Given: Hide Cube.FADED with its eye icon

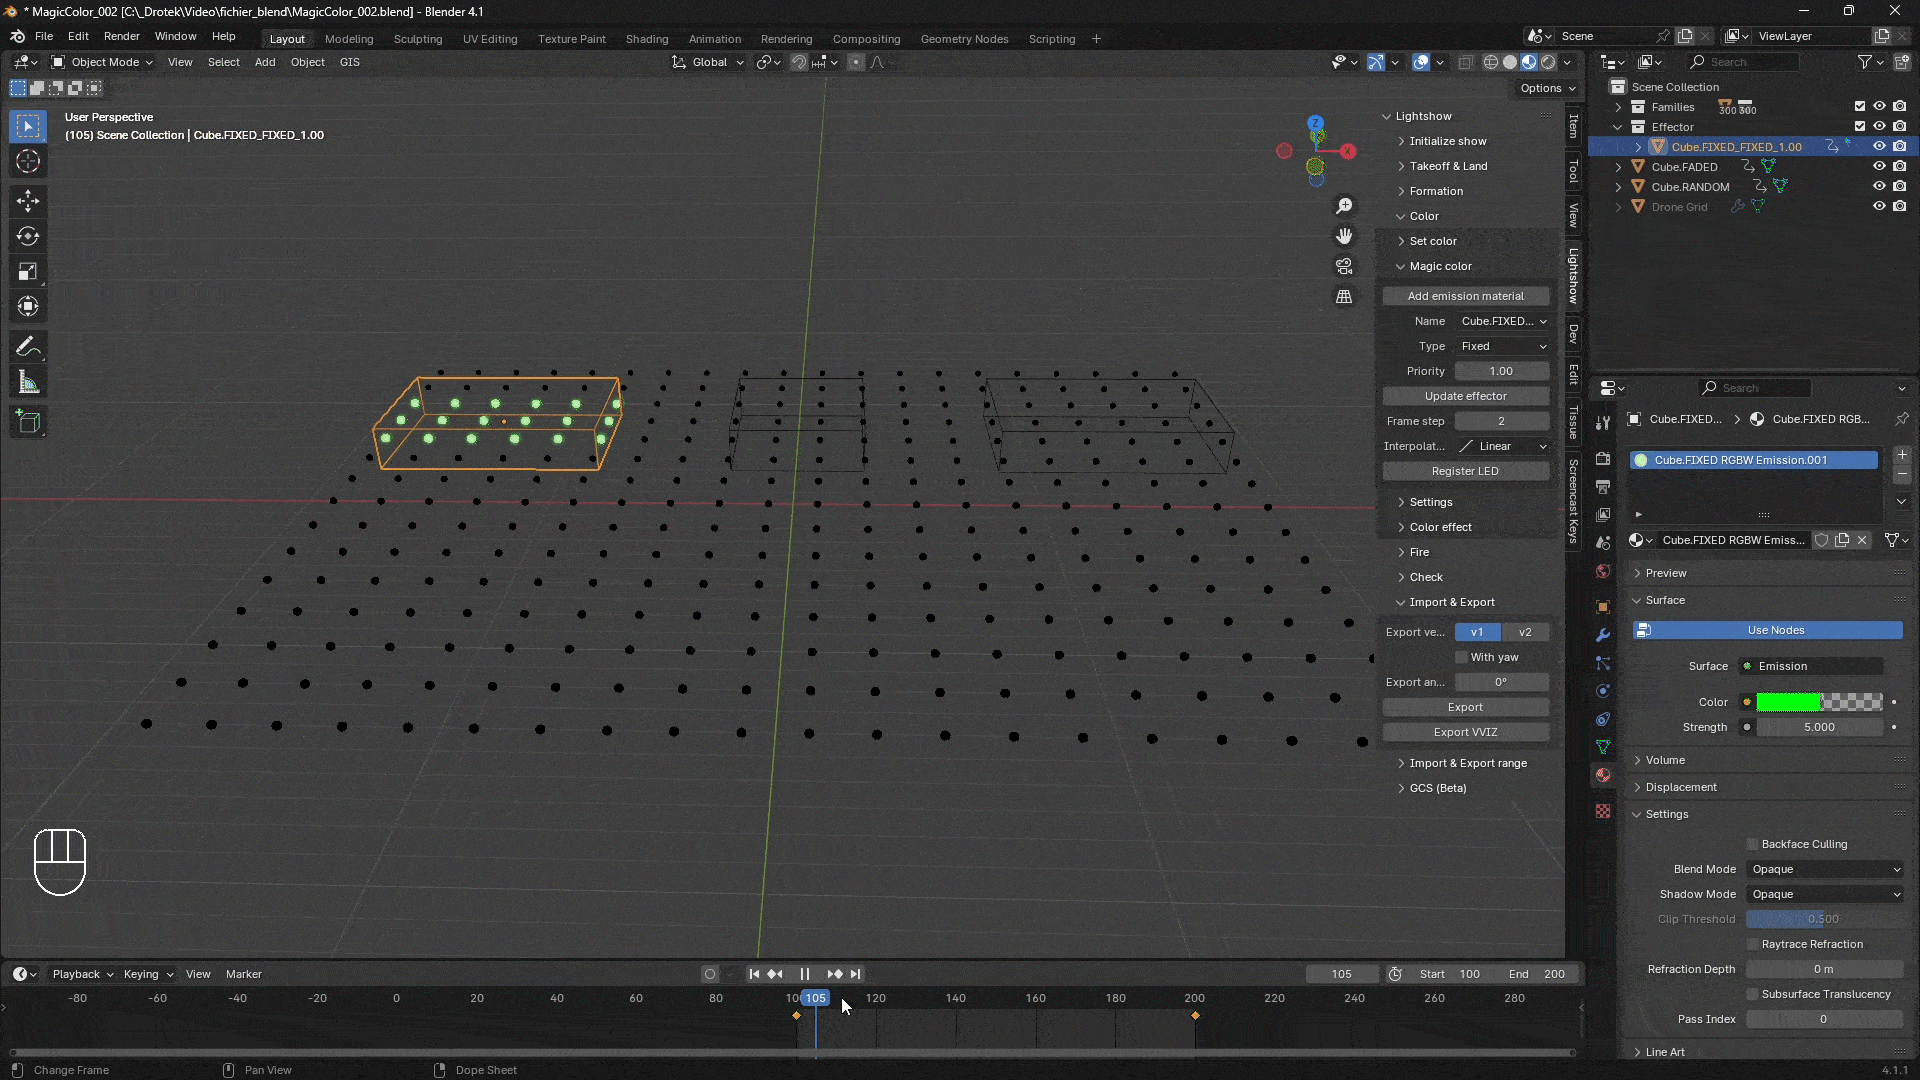Looking at the screenshot, I should [x=1879, y=166].
